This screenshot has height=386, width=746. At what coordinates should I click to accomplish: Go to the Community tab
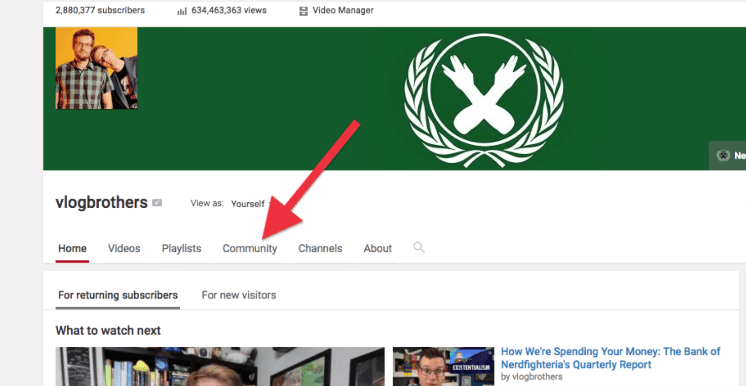250,248
